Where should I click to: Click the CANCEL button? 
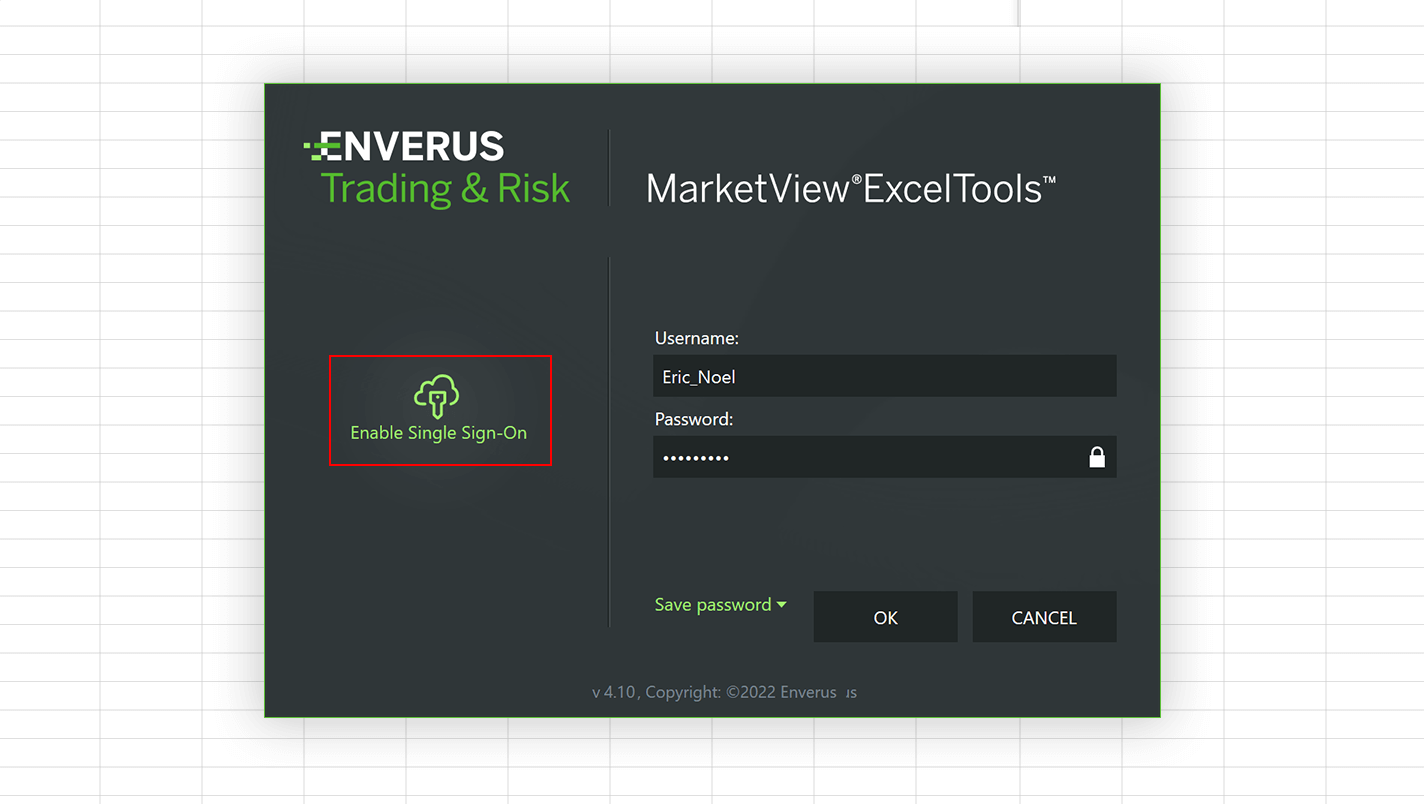(1044, 617)
